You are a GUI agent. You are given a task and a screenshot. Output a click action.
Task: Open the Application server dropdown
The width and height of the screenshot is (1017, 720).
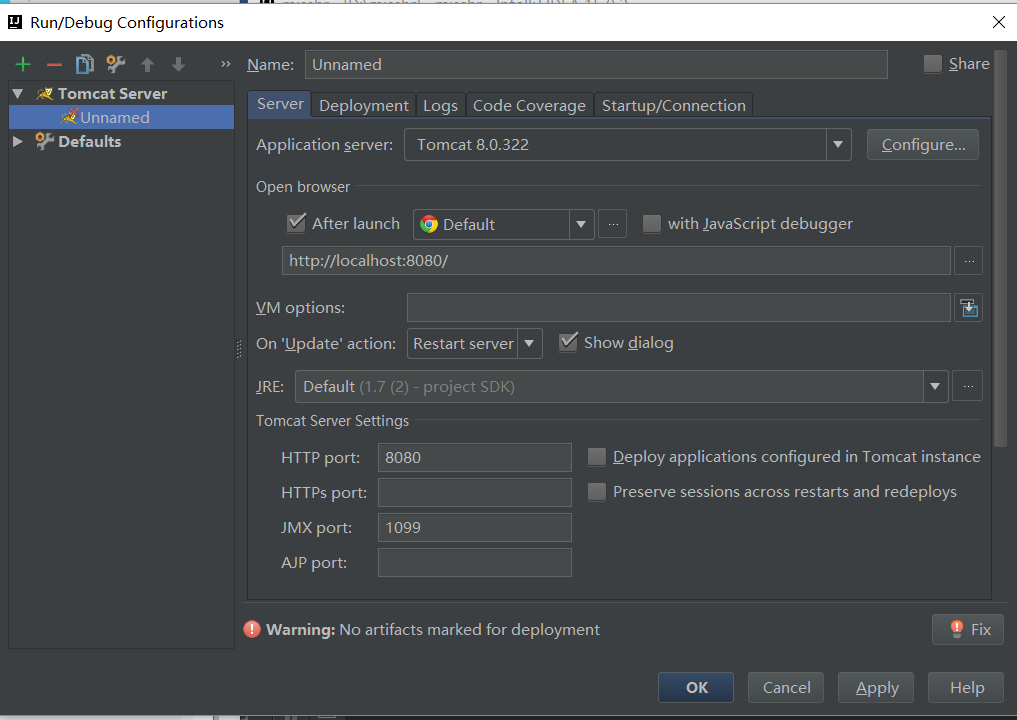pos(838,145)
